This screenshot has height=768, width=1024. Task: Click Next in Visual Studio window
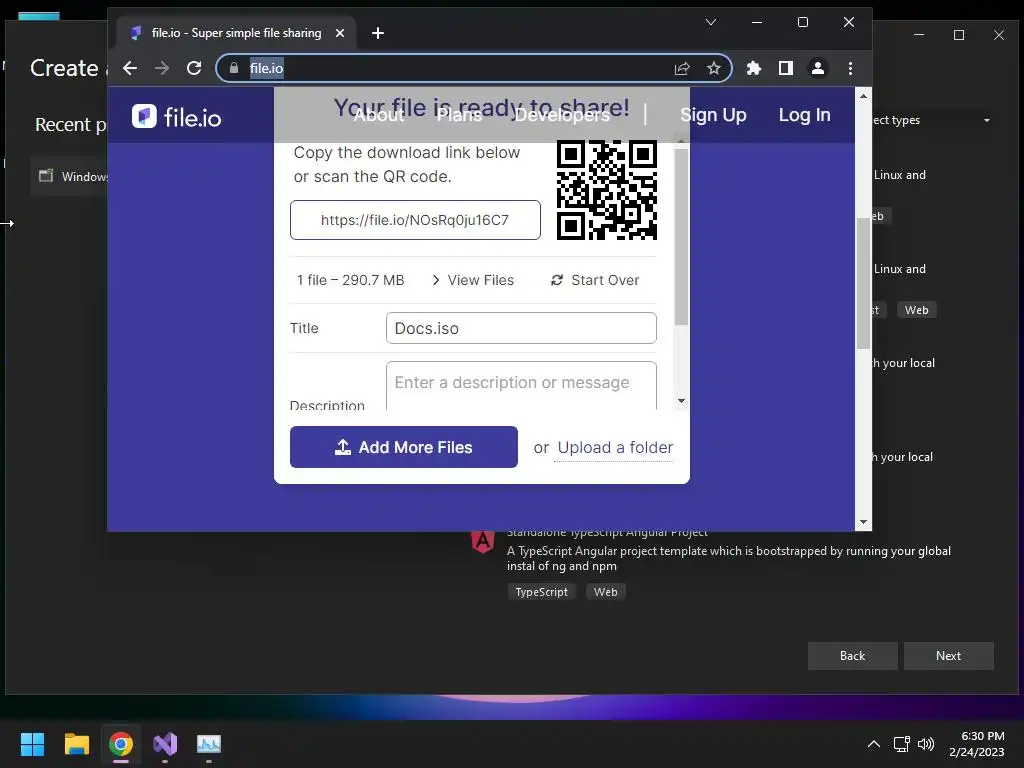point(948,656)
